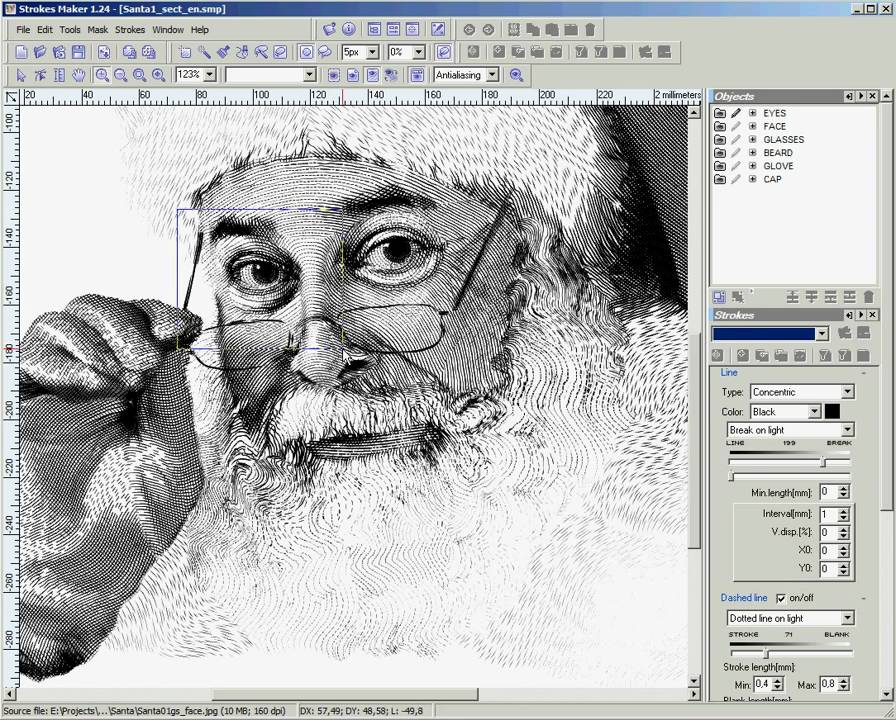
Task: Toggle the Dashed line on/off checkbox
Action: pos(783,598)
